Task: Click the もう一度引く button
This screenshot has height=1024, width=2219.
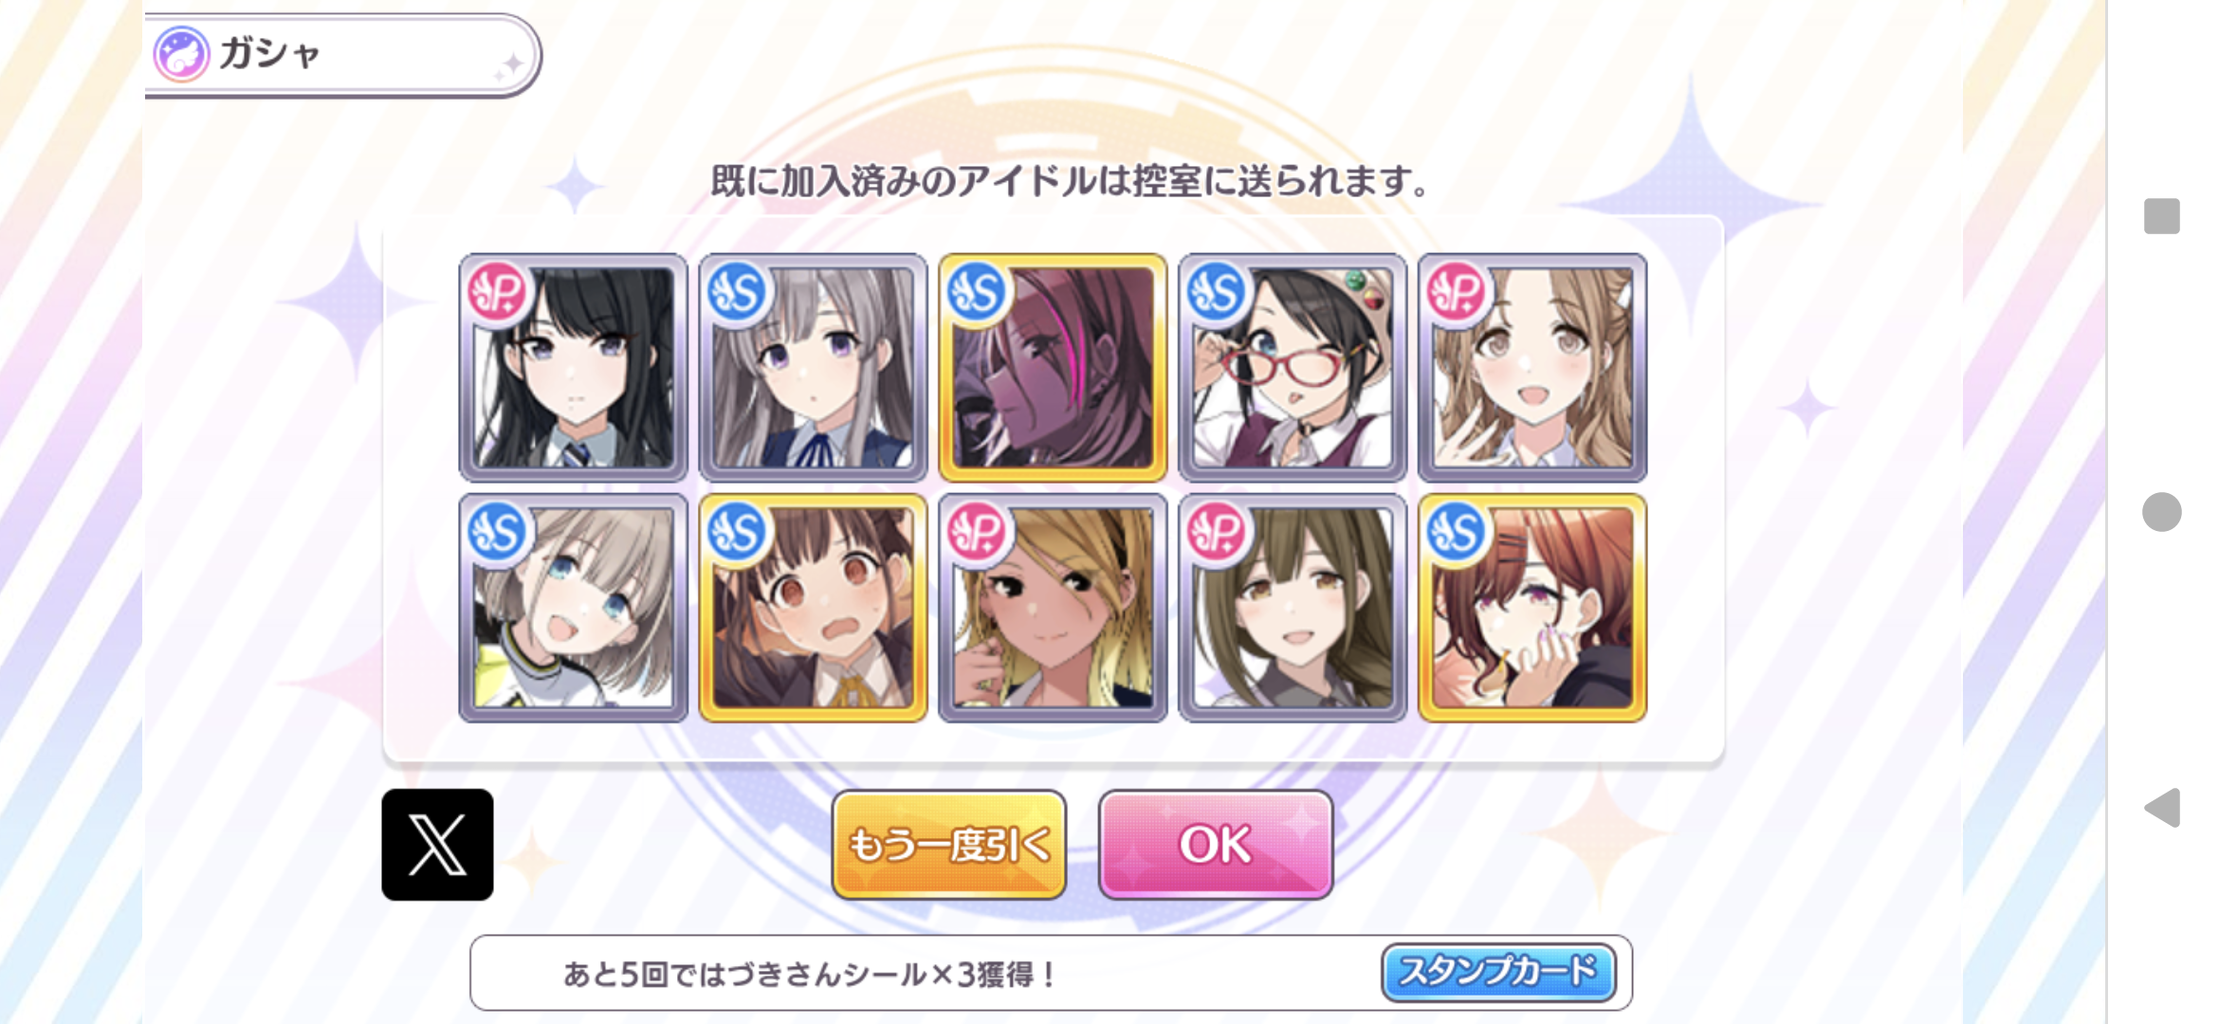Action: [949, 845]
